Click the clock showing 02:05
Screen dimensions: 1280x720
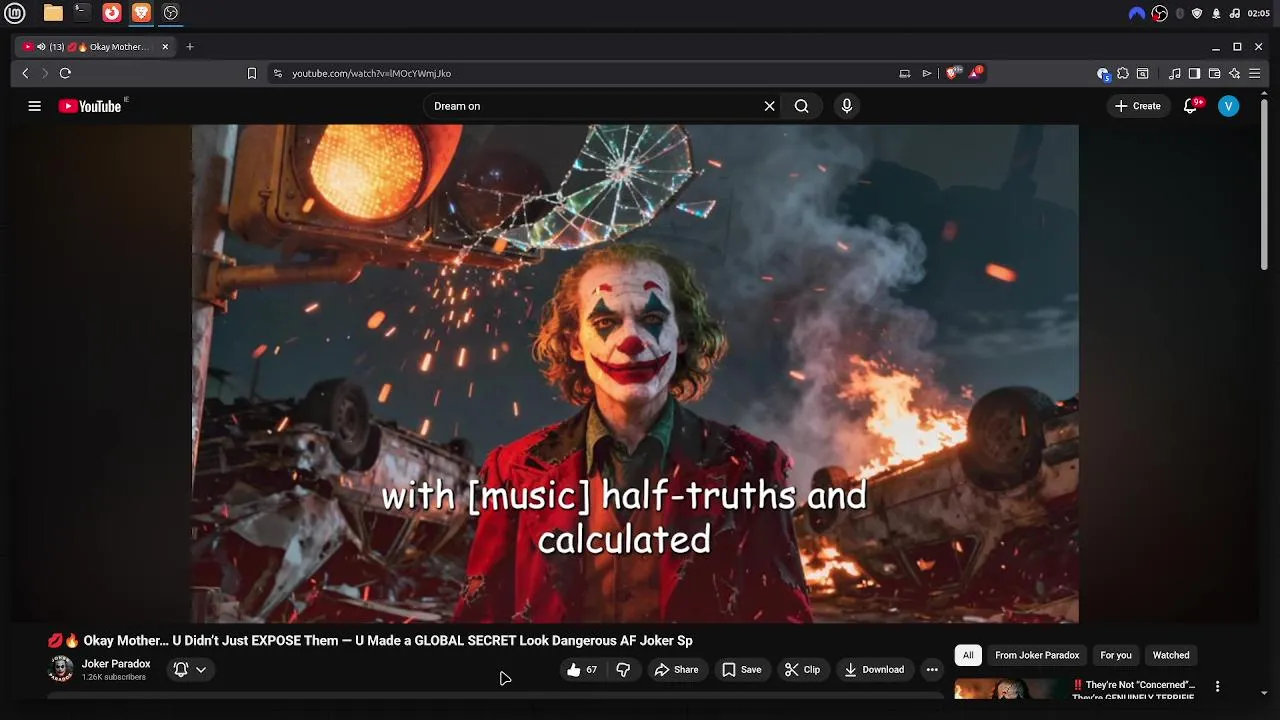[x=1259, y=13]
